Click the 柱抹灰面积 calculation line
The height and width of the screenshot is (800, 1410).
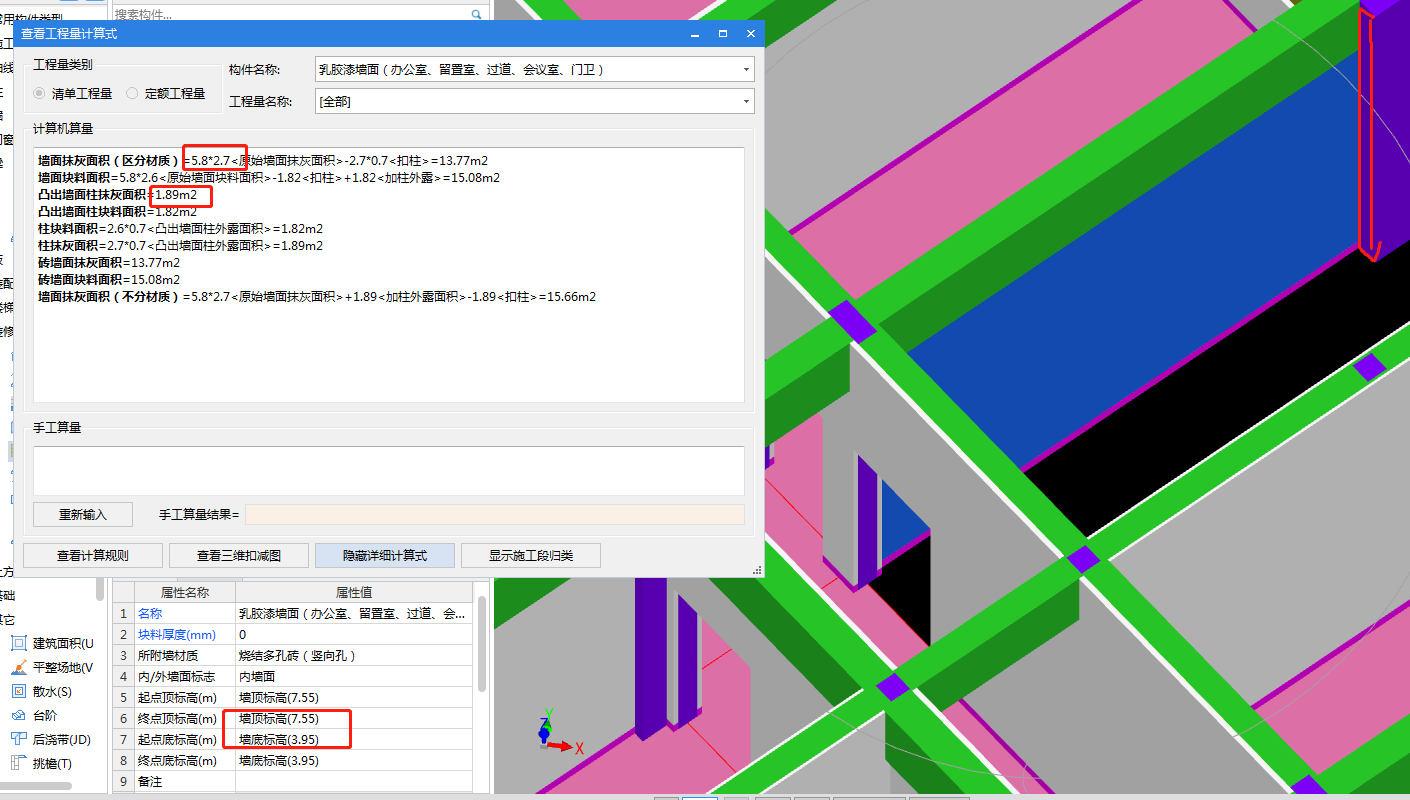[180, 245]
